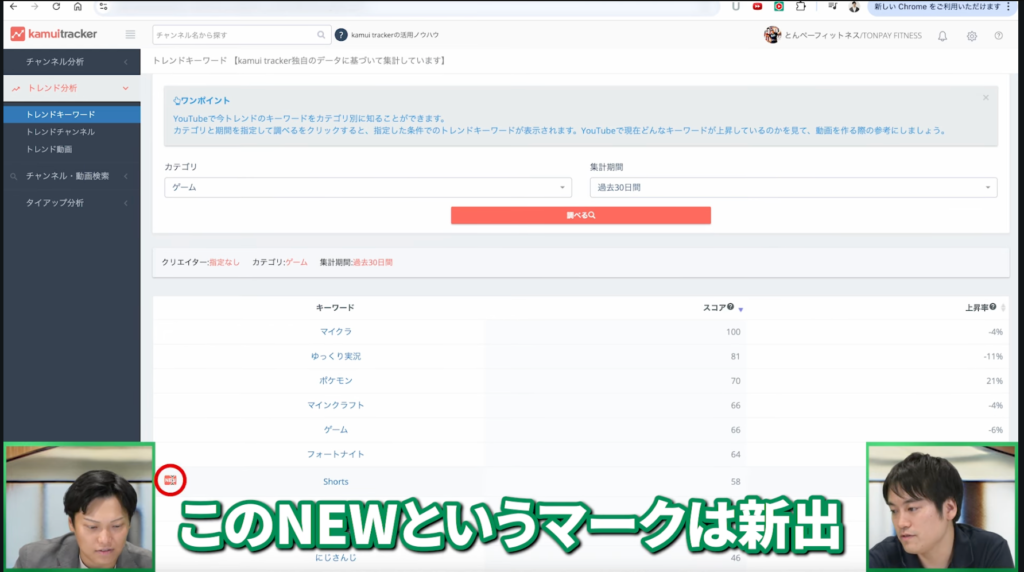Click the kamuitracker logo
Image resolution: width=1024 pixels, height=572 pixels.
coord(54,34)
